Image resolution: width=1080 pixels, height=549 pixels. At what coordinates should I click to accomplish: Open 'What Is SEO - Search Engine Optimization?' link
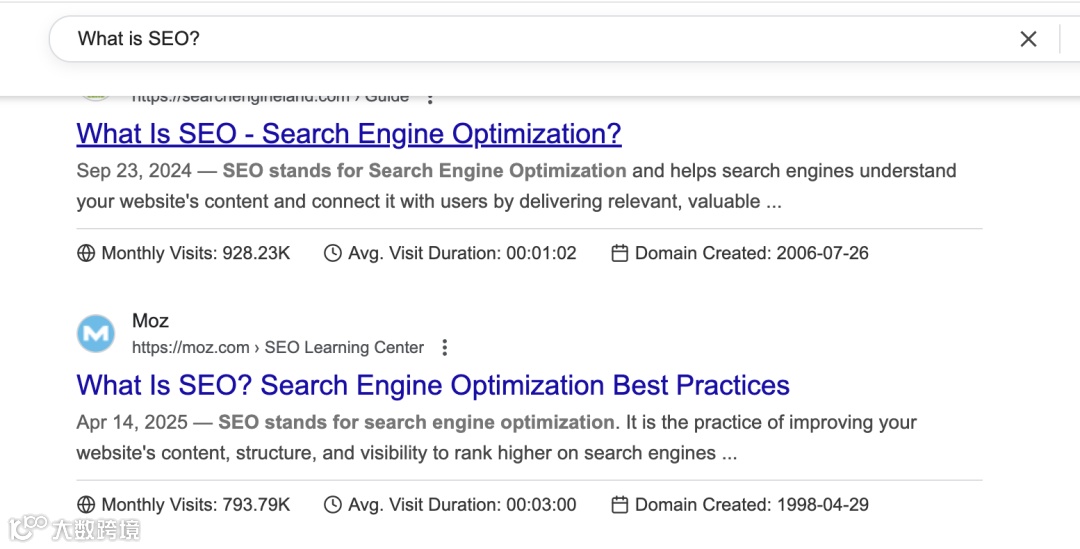pos(349,134)
